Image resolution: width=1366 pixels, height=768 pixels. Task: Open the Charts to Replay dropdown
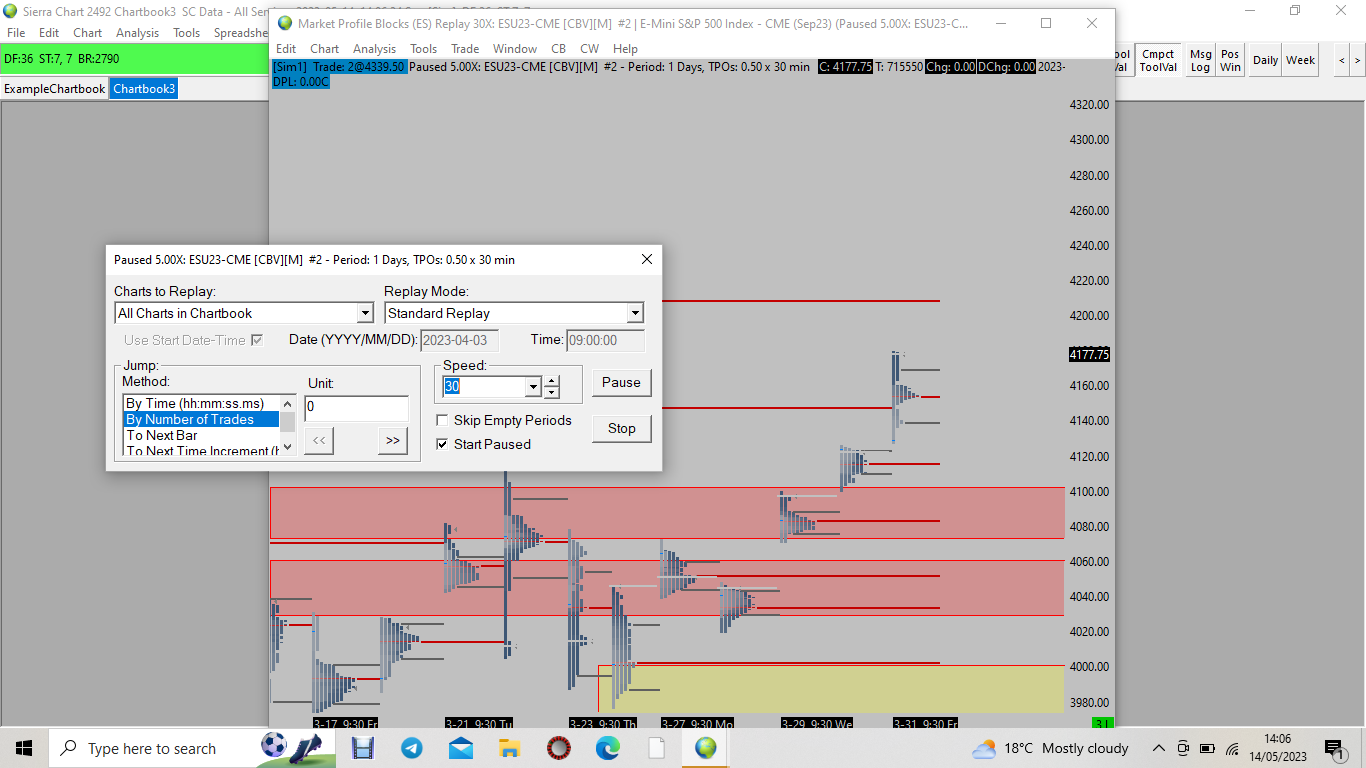pos(366,313)
